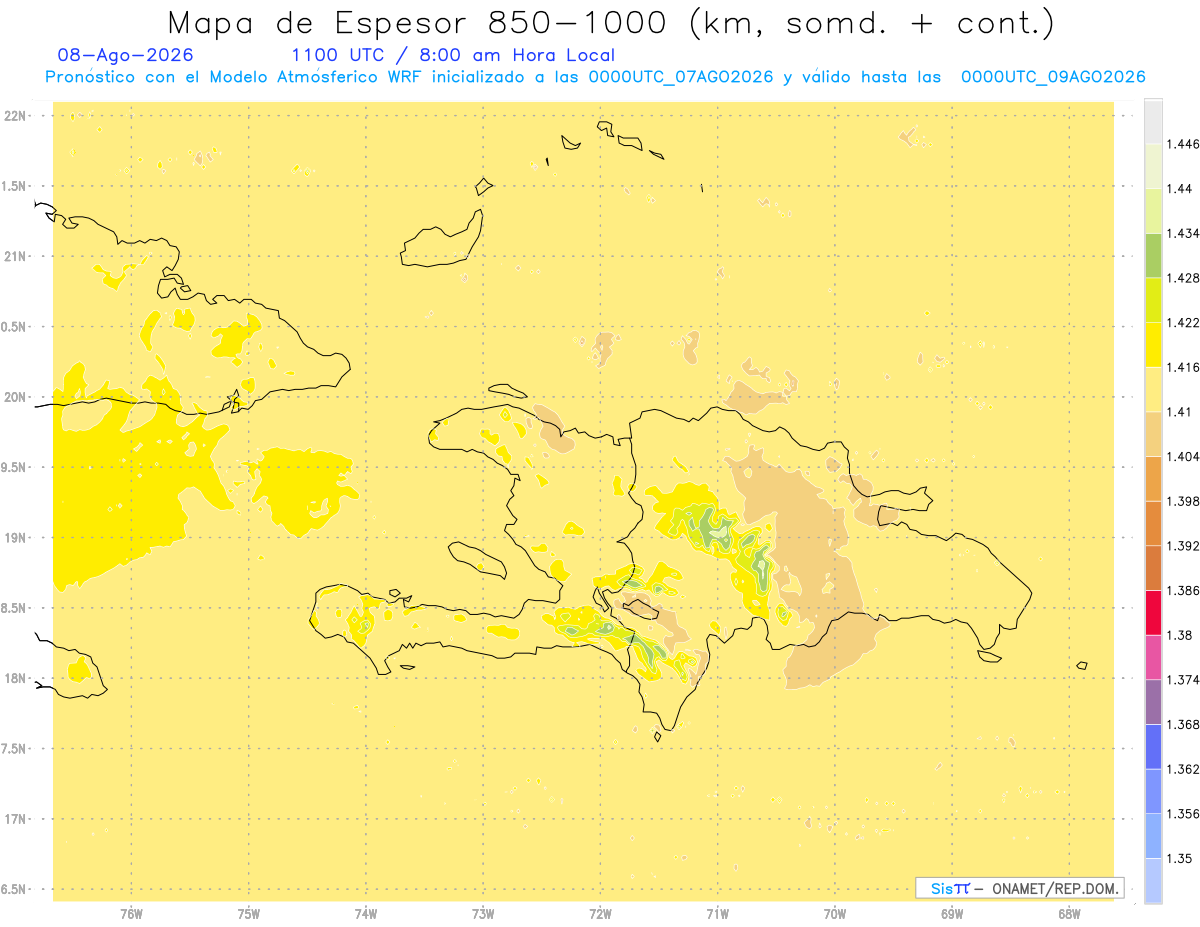Click the time text '1100 UTC / 8:00 am Hora Local'
1200x927 pixels.
coord(453,56)
